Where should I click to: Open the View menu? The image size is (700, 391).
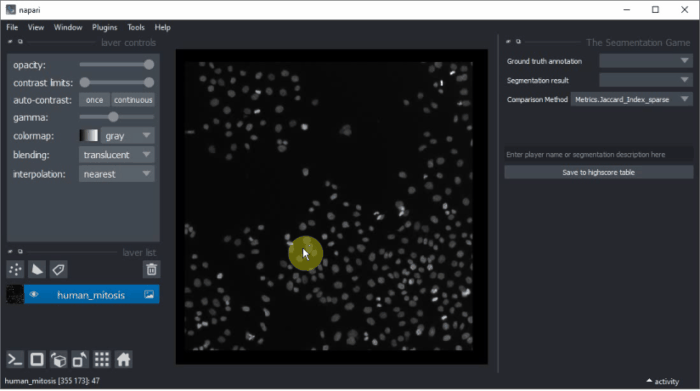coord(36,27)
